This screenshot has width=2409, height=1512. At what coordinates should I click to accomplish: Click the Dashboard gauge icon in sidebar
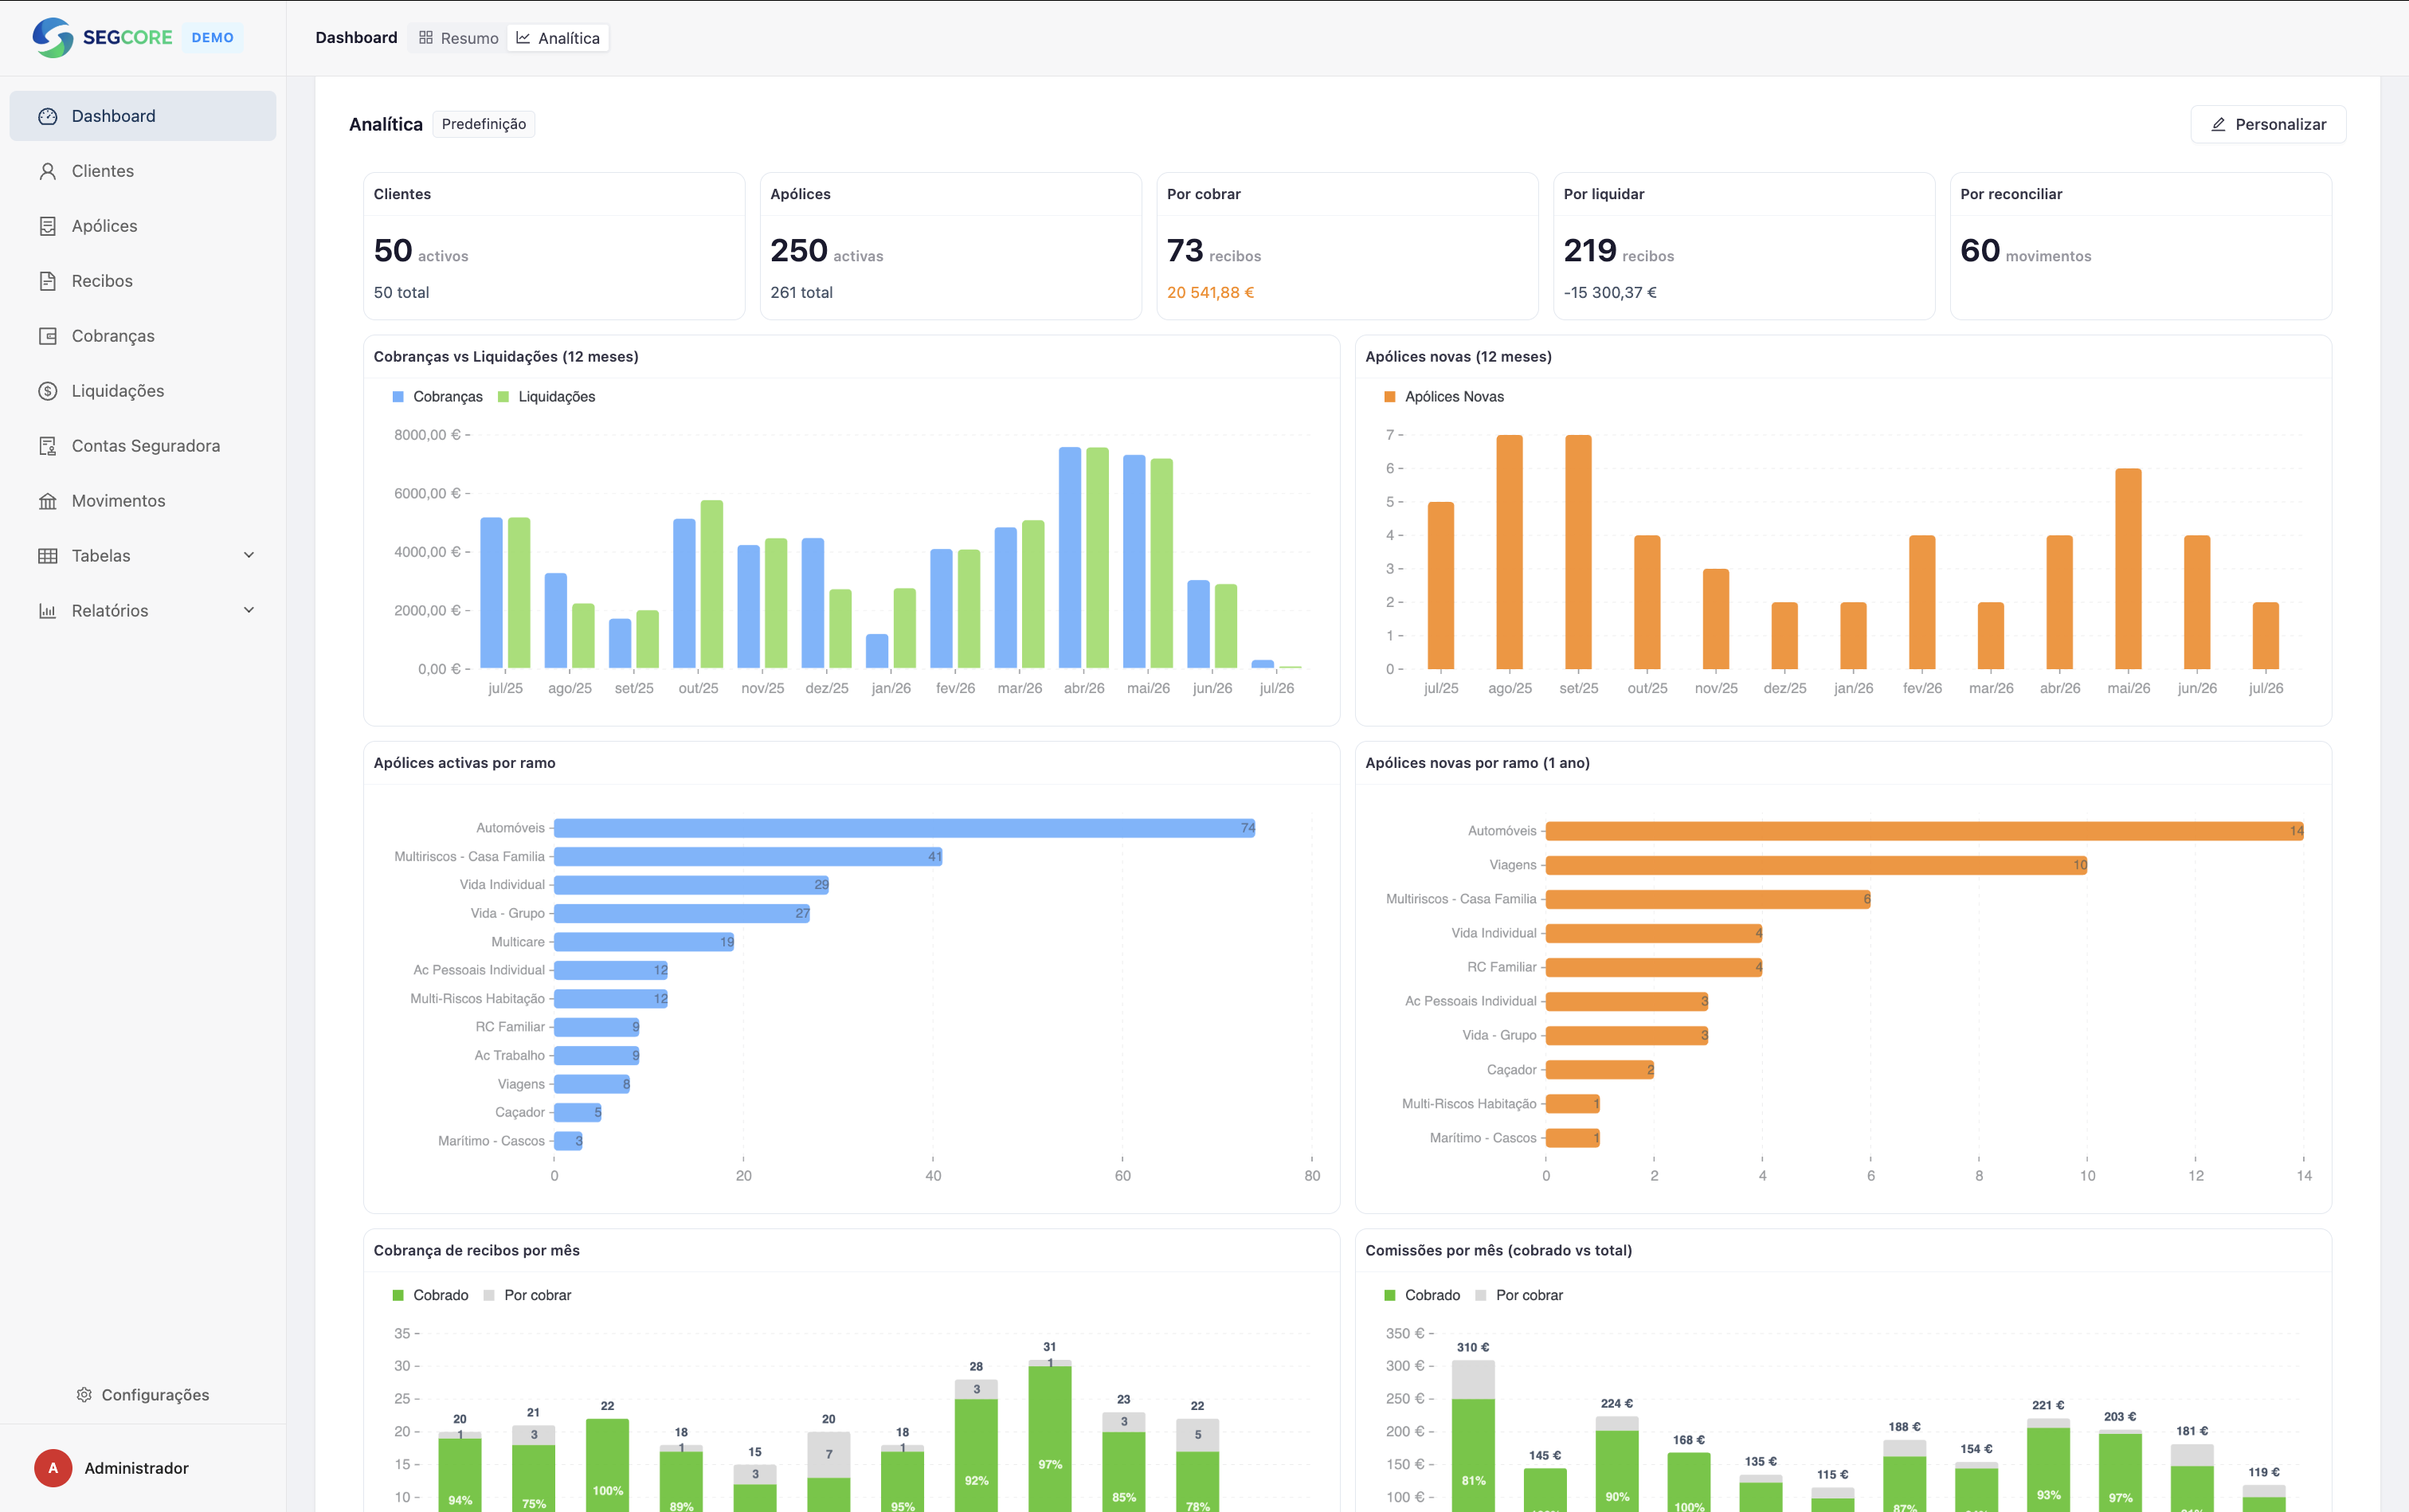click(x=47, y=116)
